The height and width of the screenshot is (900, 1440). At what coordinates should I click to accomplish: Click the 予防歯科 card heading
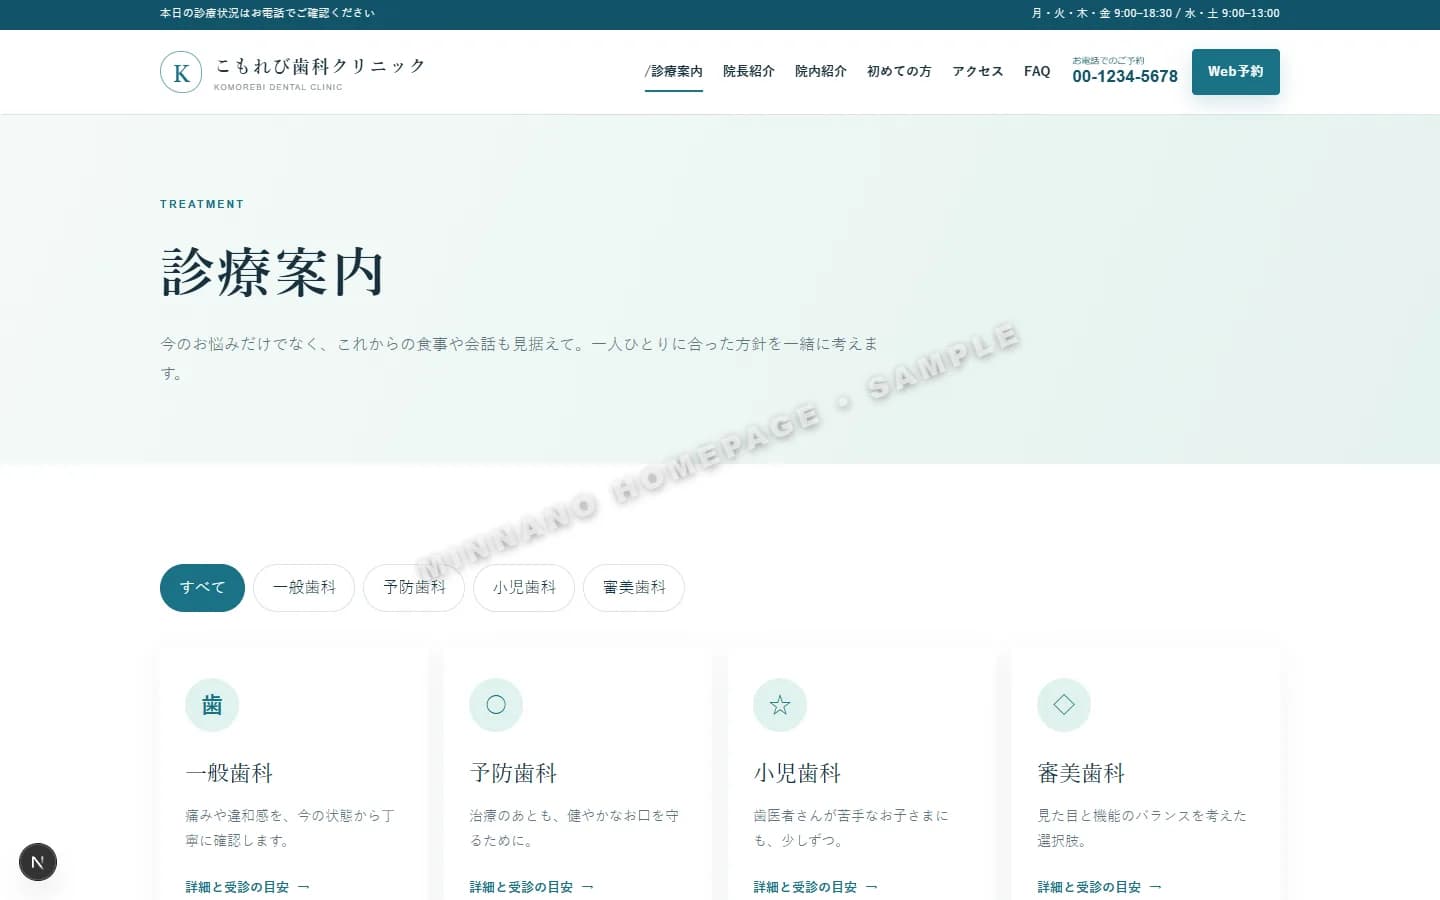tap(513, 773)
